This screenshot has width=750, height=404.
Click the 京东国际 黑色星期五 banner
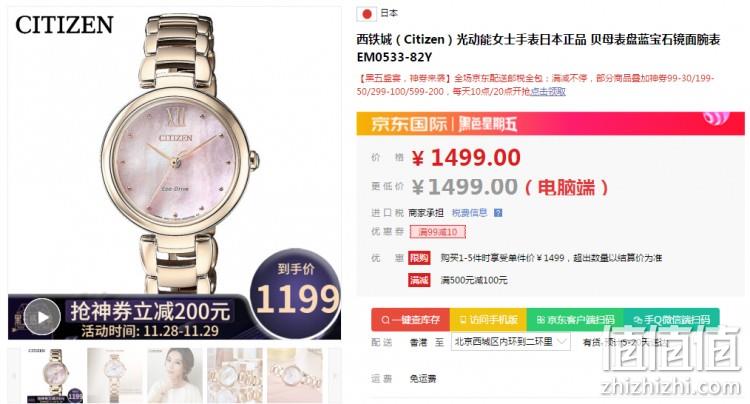tap(550, 124)
